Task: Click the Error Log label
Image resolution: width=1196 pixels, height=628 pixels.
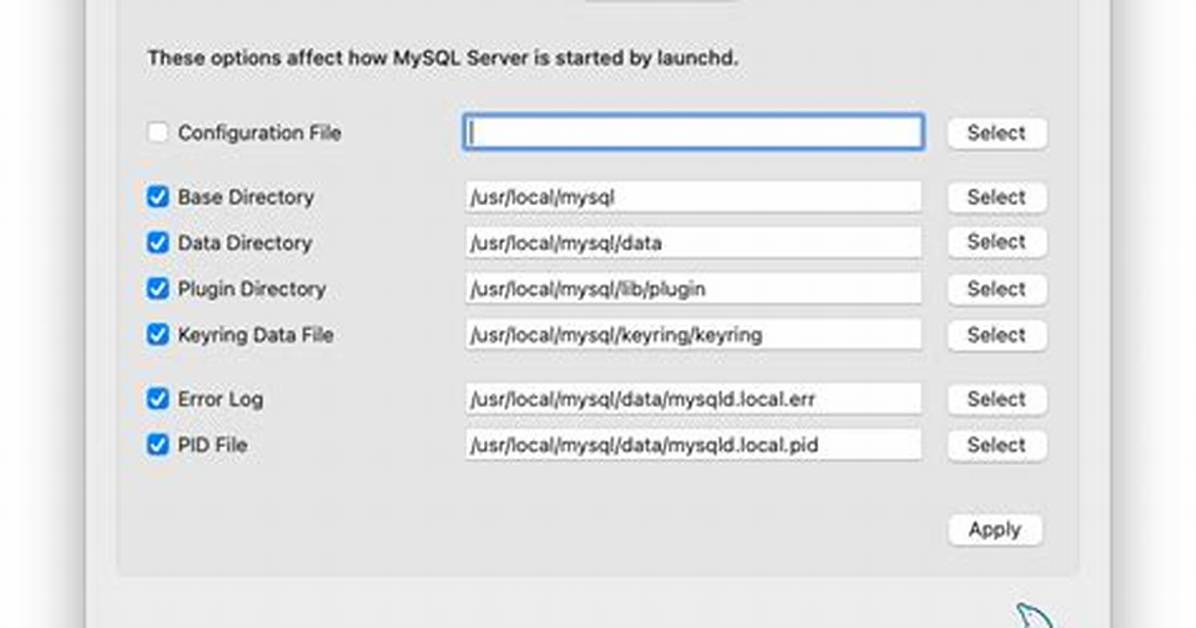Action: tap(220, 398)
